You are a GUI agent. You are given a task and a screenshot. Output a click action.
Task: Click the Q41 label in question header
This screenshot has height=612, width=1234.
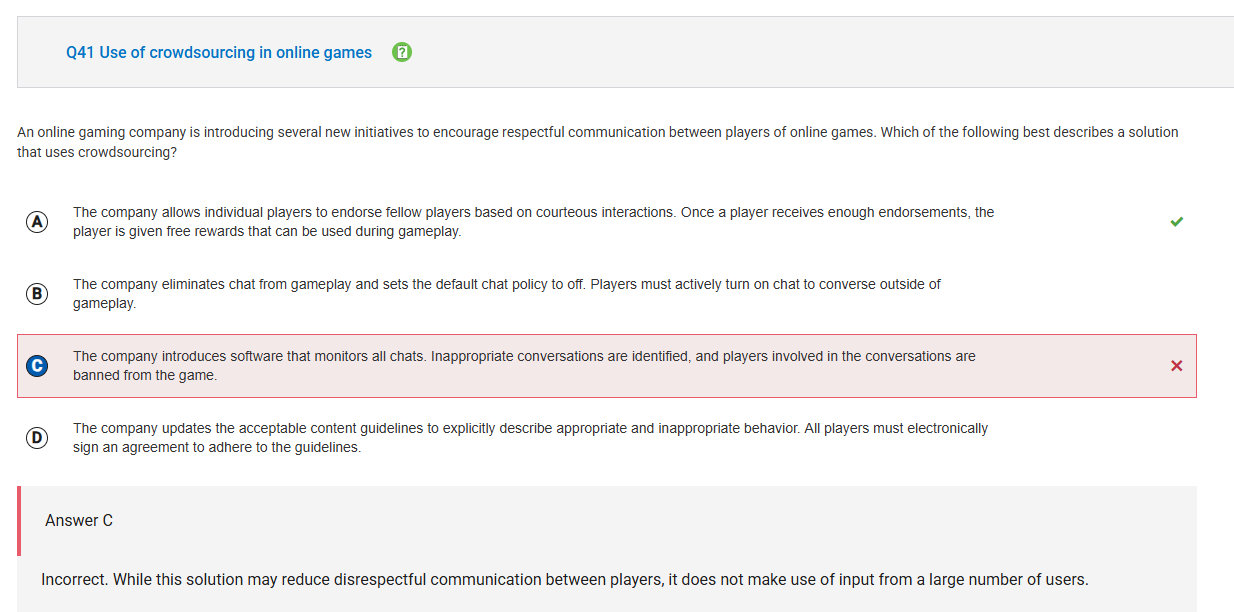tap(80, 52)
